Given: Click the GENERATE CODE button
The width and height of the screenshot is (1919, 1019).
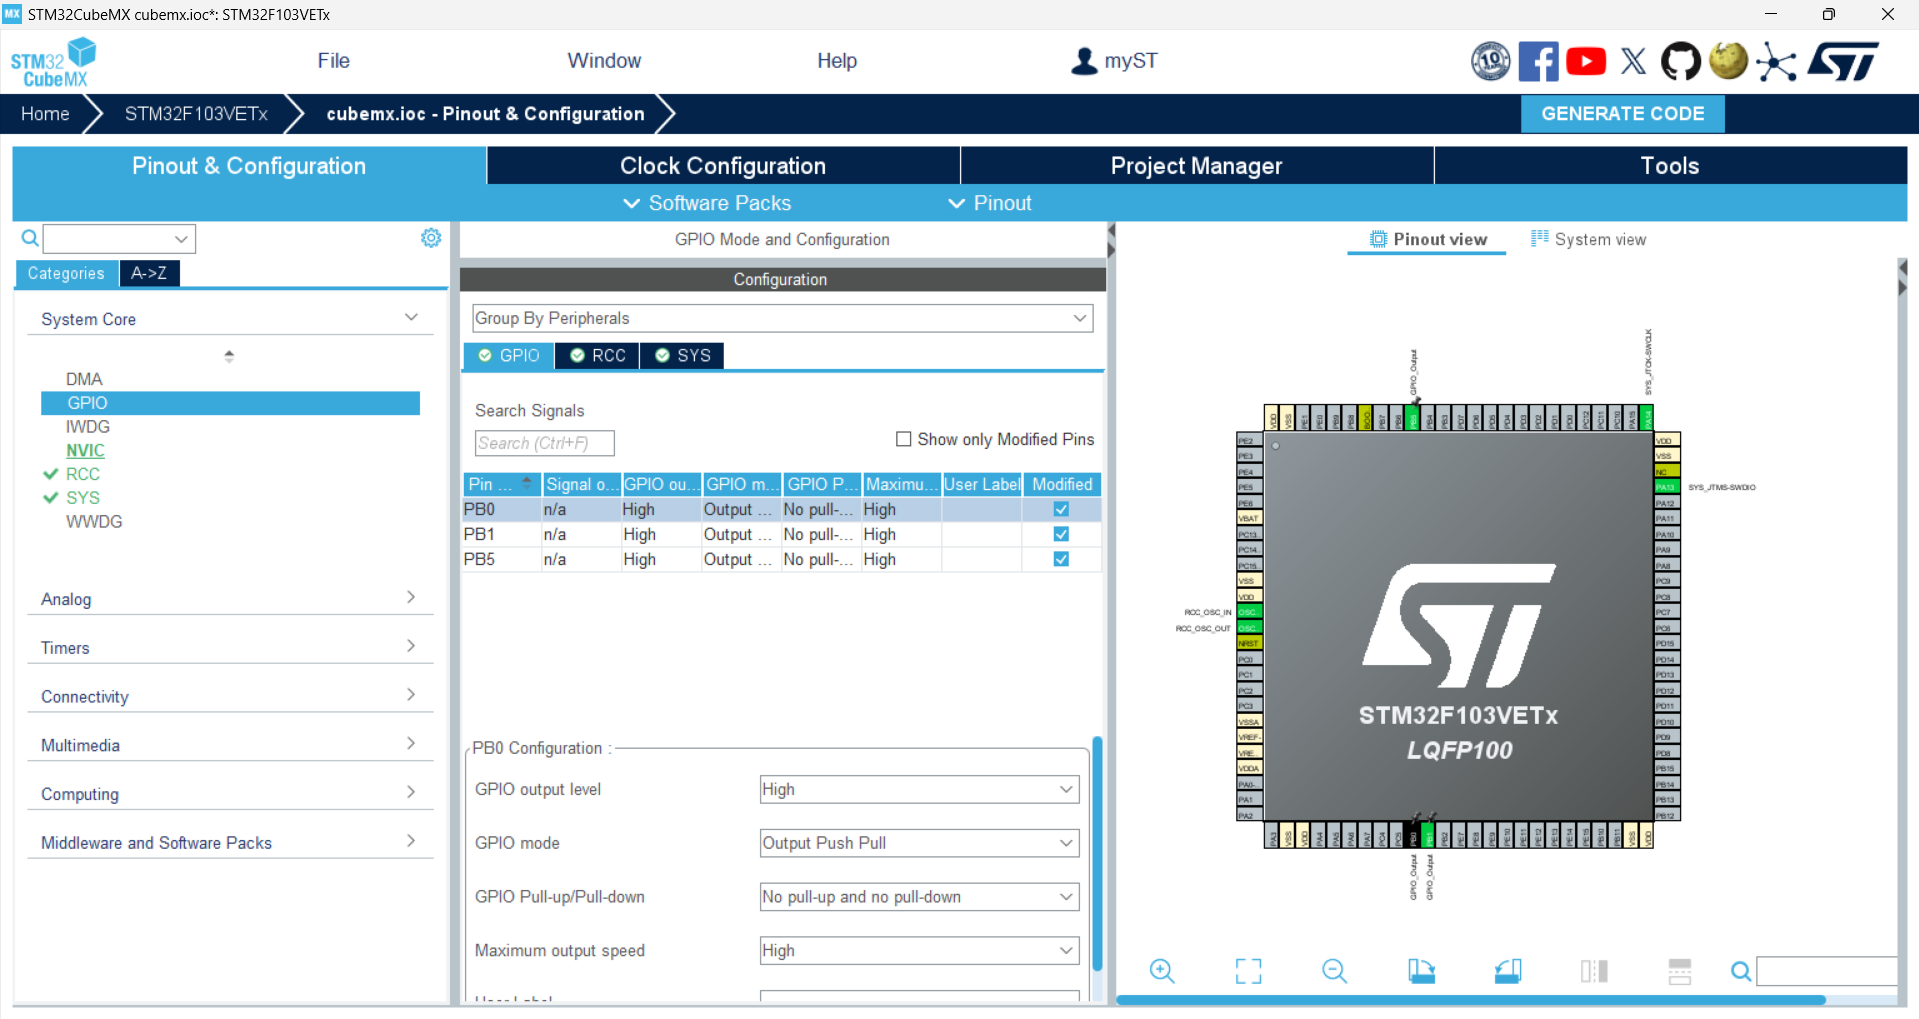Looking at the screenshot, I should coord(1622,114).
